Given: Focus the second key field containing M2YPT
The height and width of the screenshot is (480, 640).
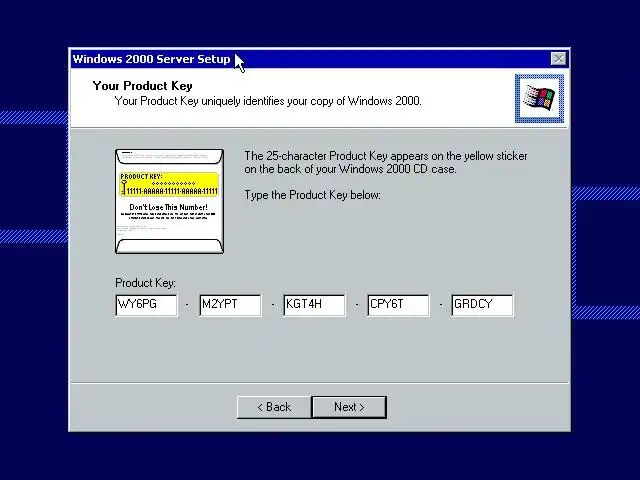Looking at the screenshot, I should [x=231, y=305].
